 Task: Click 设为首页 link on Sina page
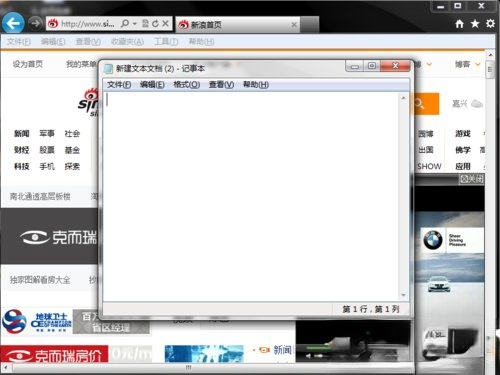tap(28, 64)
